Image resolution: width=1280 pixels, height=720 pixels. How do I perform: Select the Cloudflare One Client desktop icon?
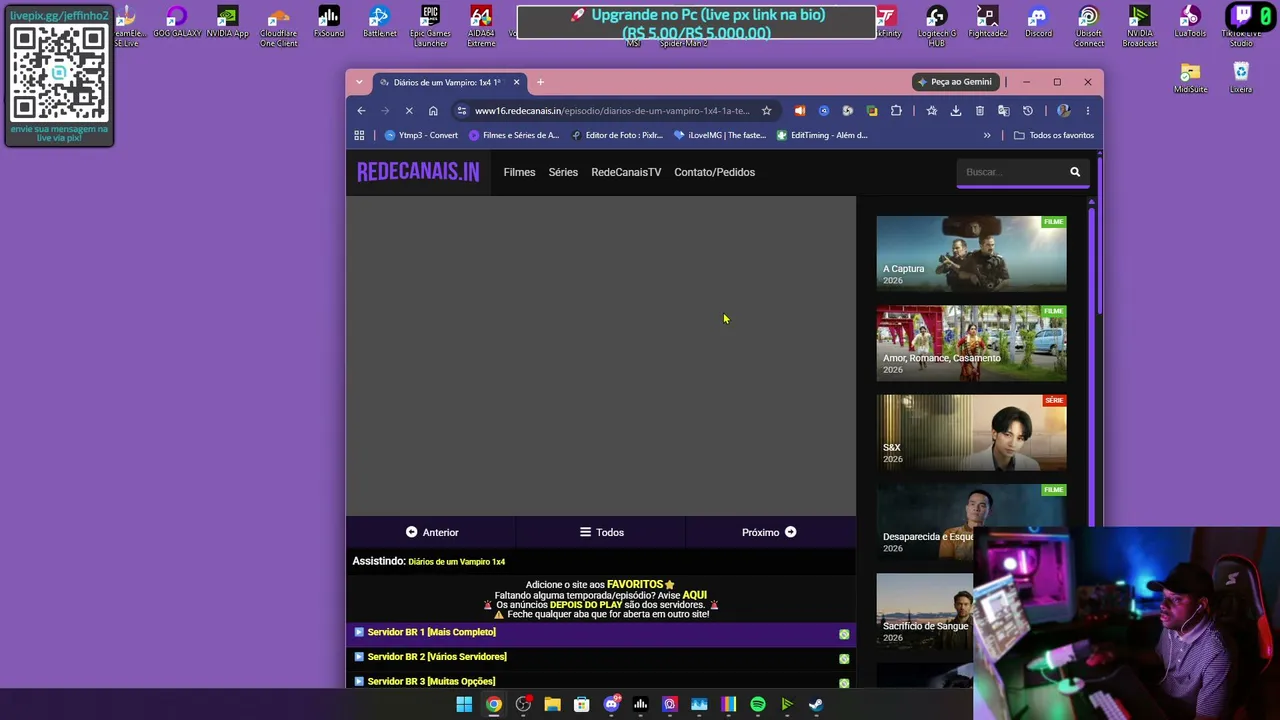click(x=278, y=26)
